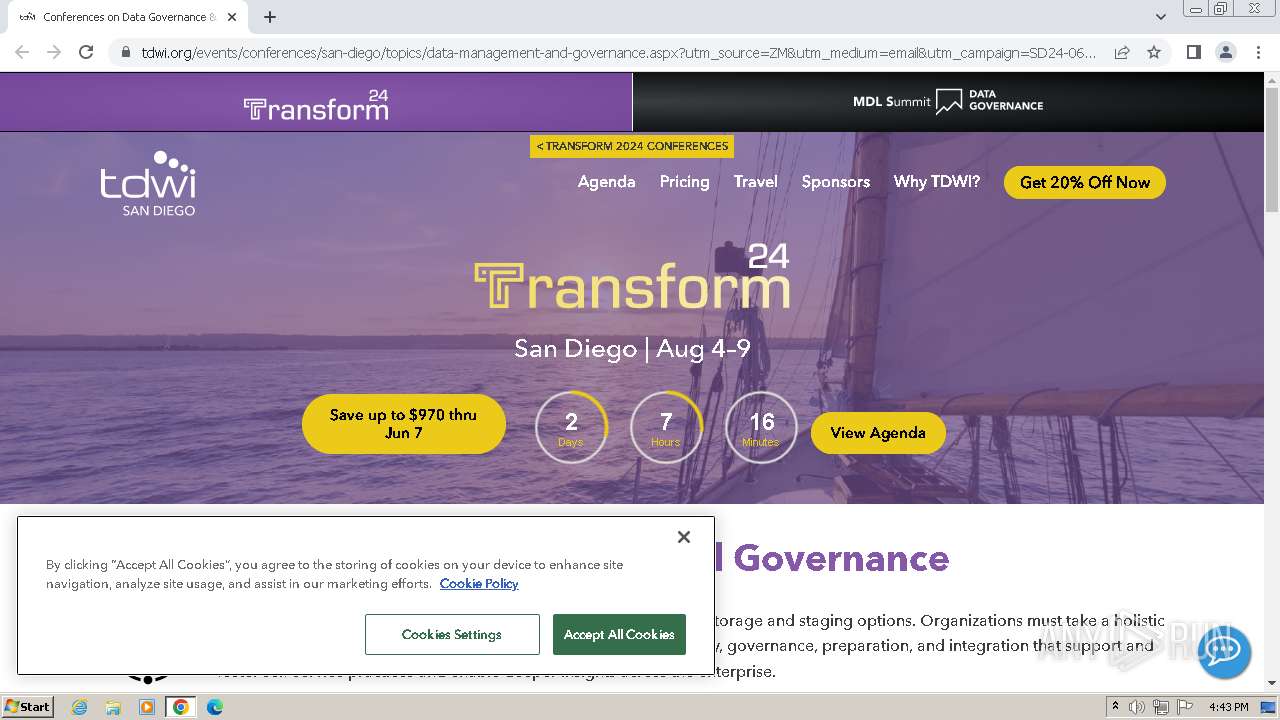Click the taskbar clock showing 4:43 PM

tap(1229, 707)
